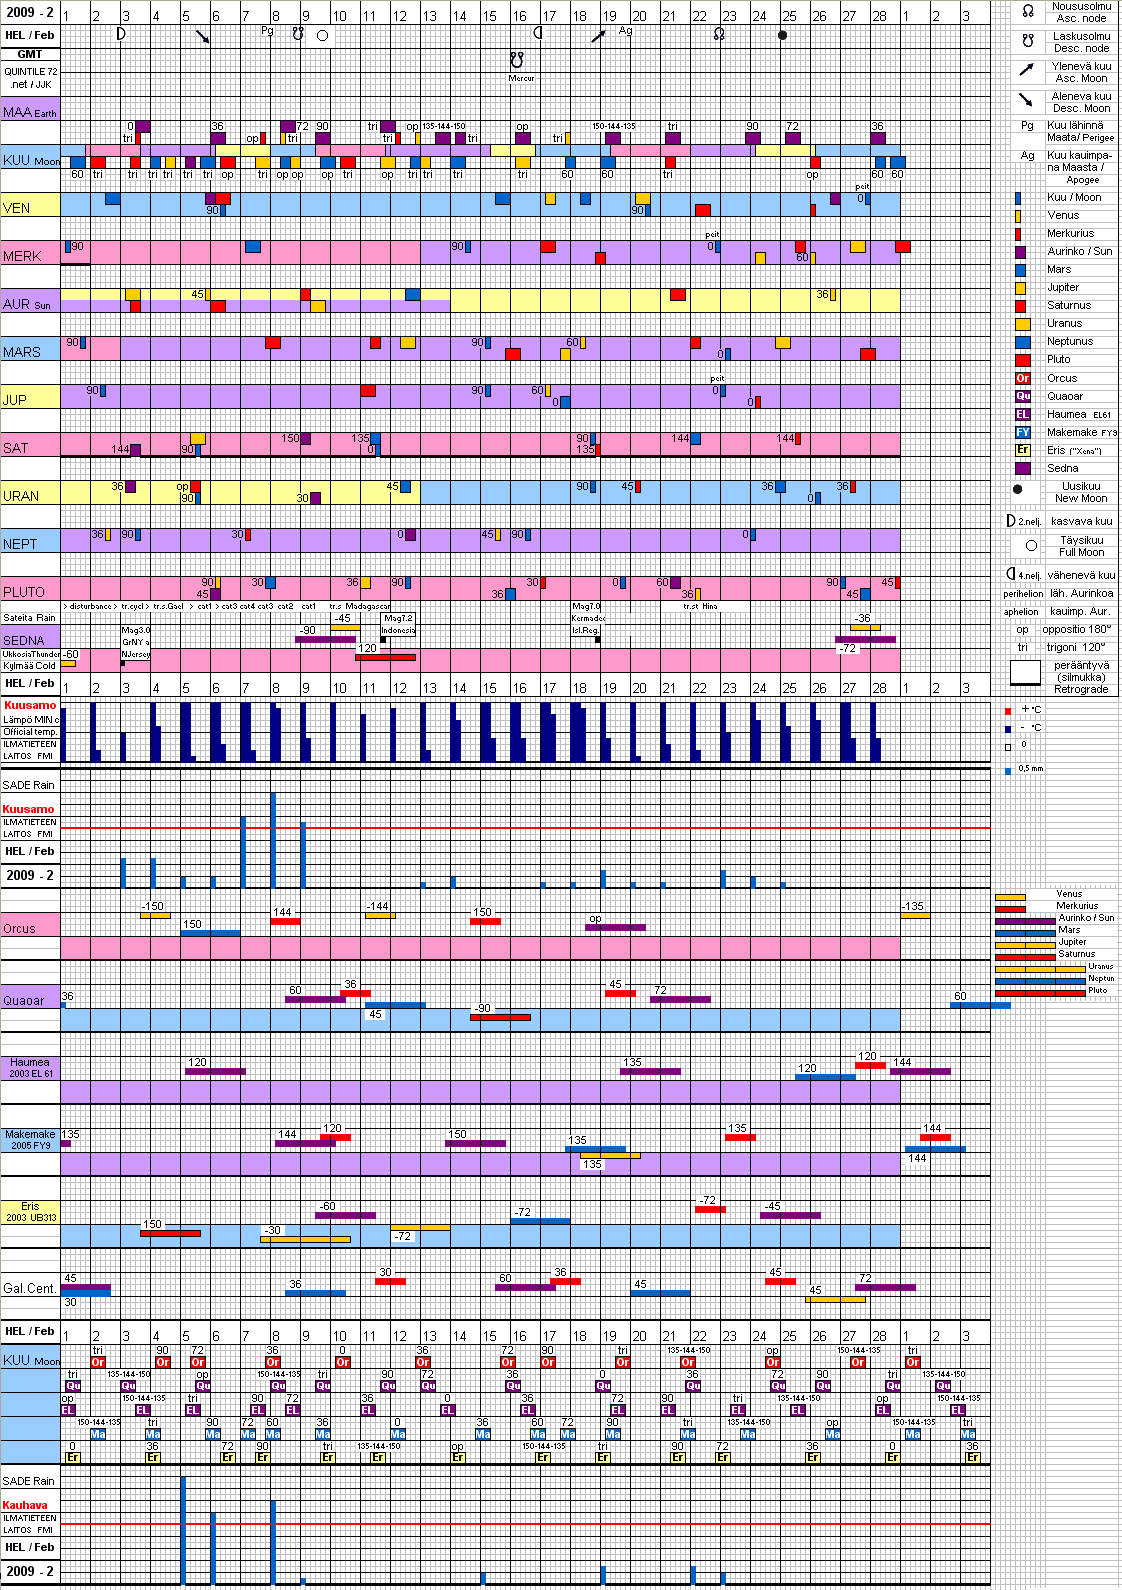Select the purple Sedna swatch in the legend
Screen dimensions: 1122x1590
tap(1022, 468)
